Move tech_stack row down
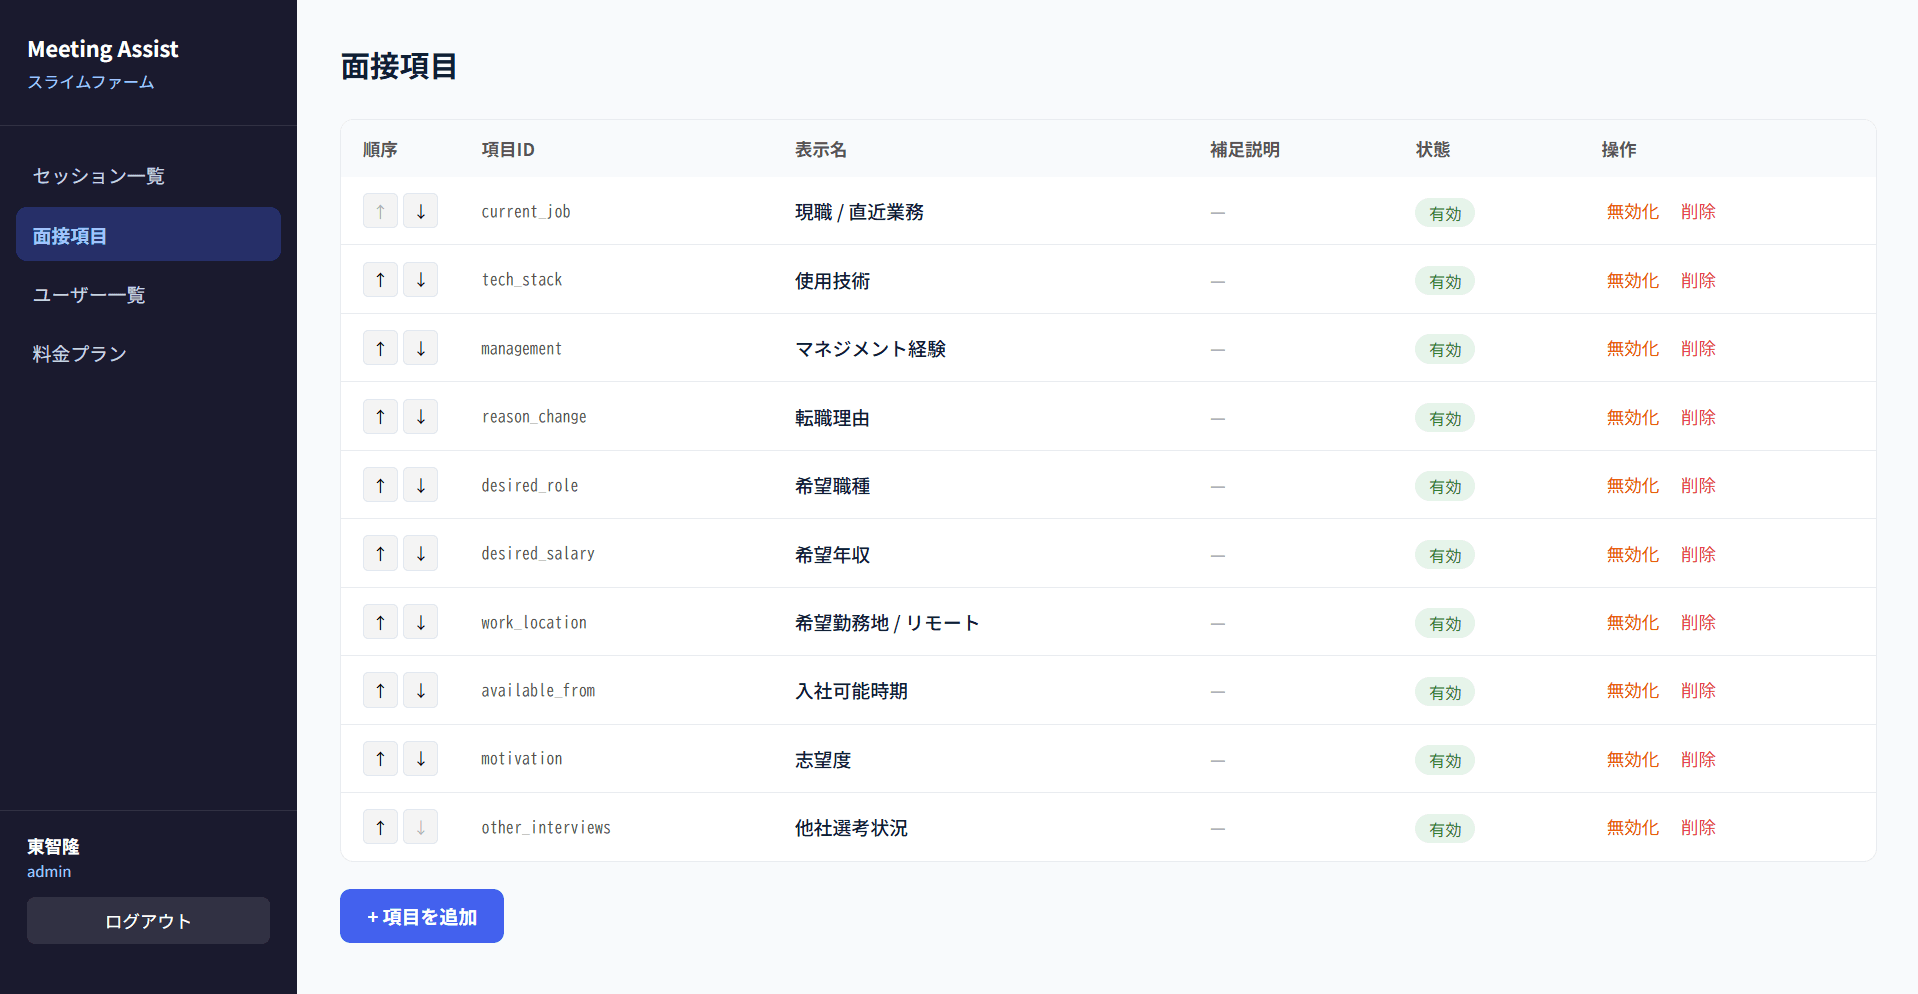Image resolution: width=1918 pixels, height=994 pixels. click(x=420, y=280)
